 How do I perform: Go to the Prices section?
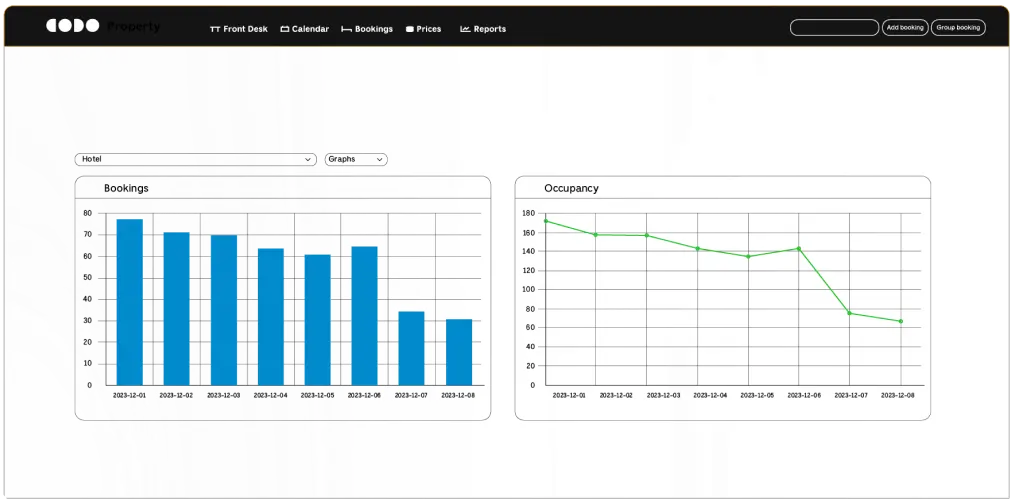pos(423,29)
